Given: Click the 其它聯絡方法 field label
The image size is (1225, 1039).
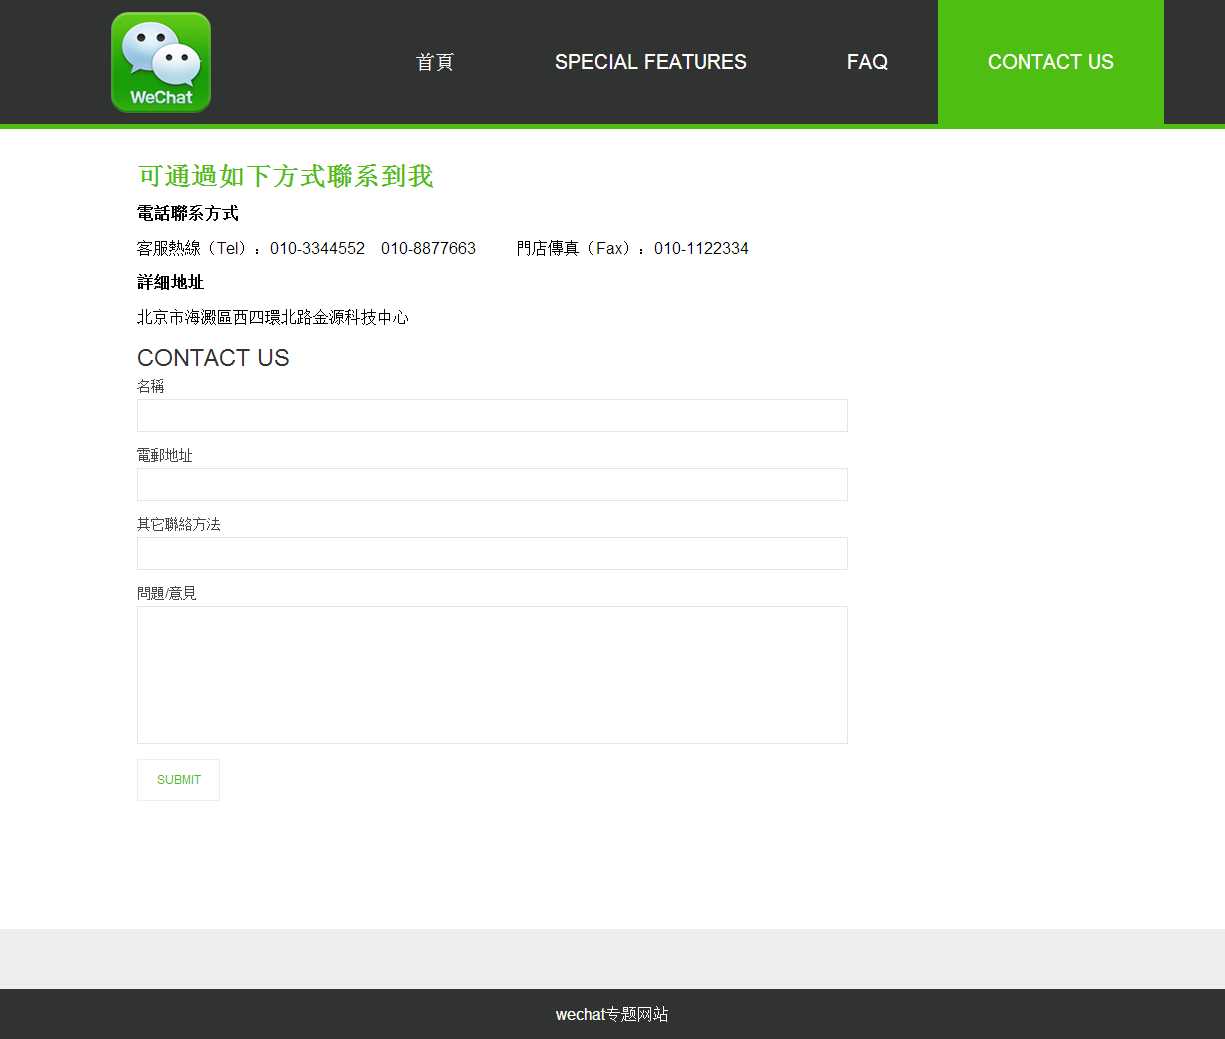Looking at the screenshot, I should [179, 524].
